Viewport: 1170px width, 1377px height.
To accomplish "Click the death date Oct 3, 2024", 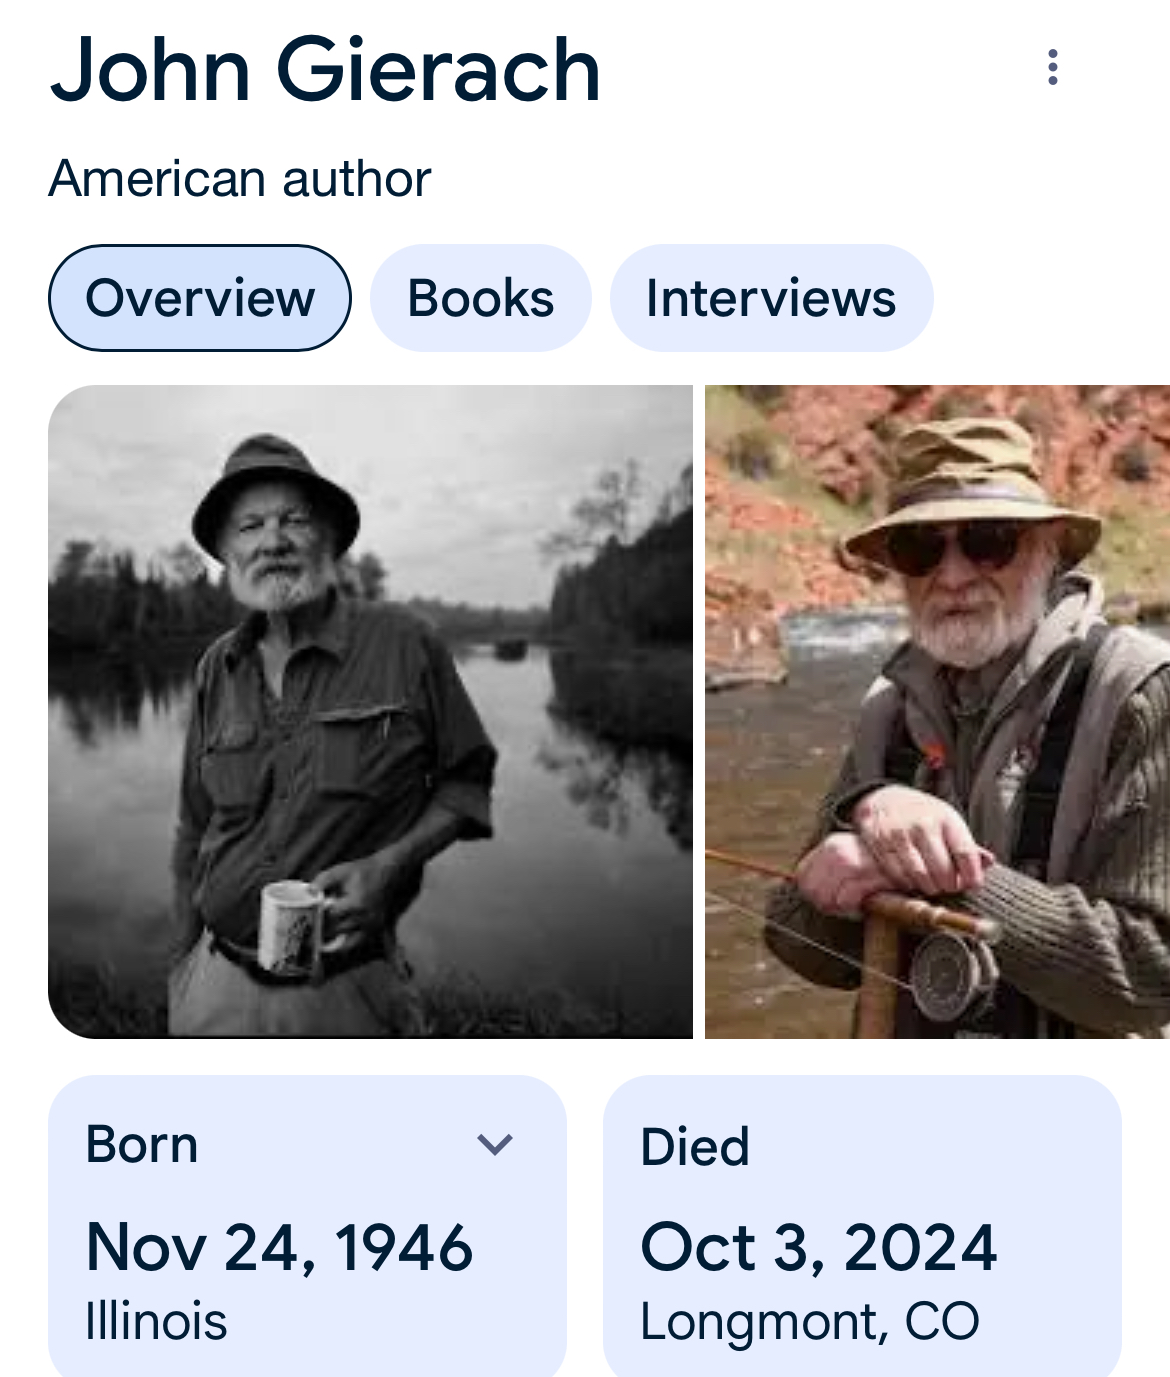I will pyautogui.click(x=820, y=1248).
